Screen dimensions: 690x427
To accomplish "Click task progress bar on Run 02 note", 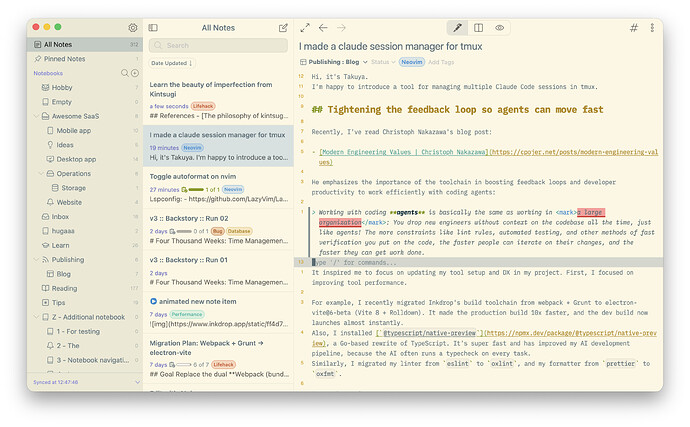I will point(184,231).
